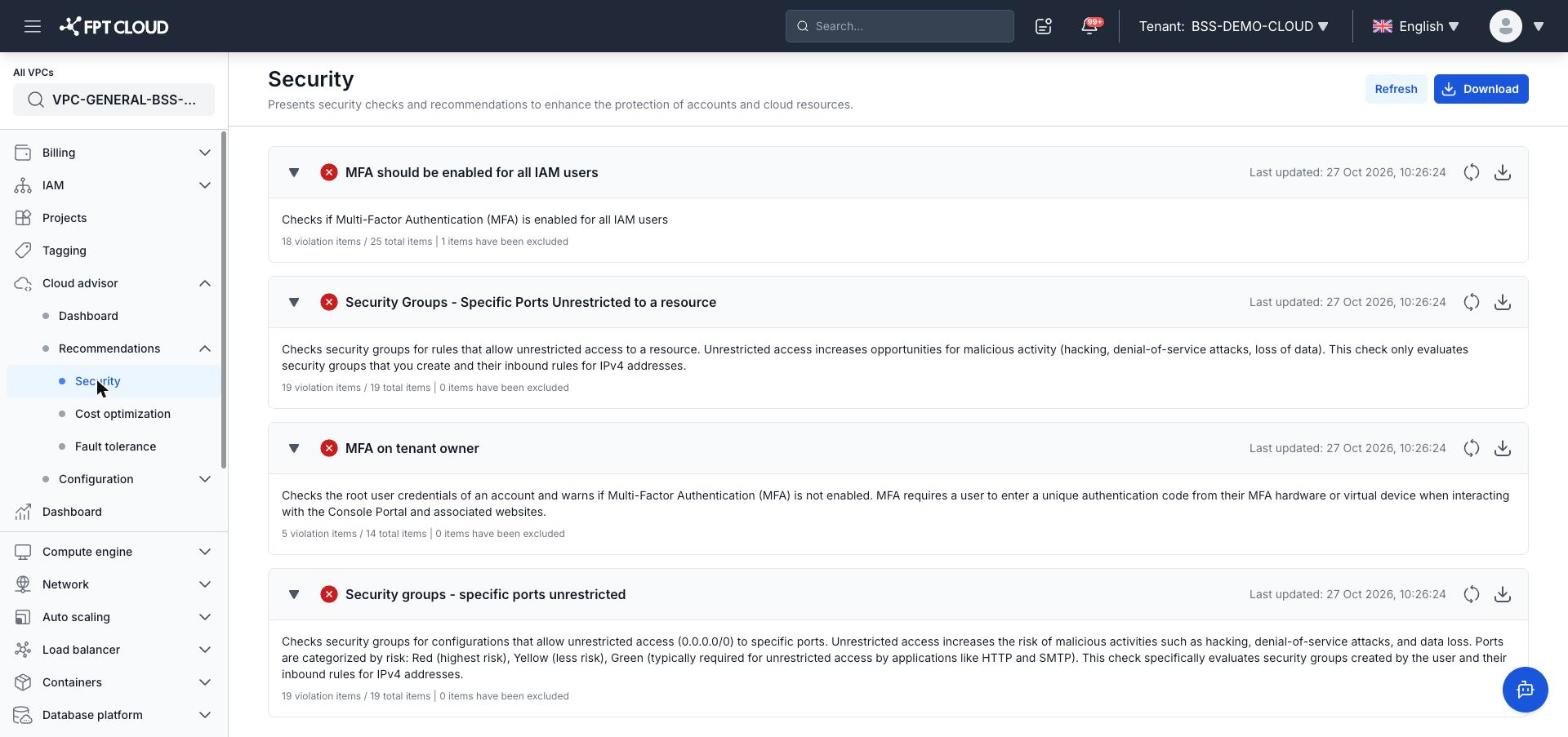Collapse the MFA for all IAM users panel

pos(294,173)
